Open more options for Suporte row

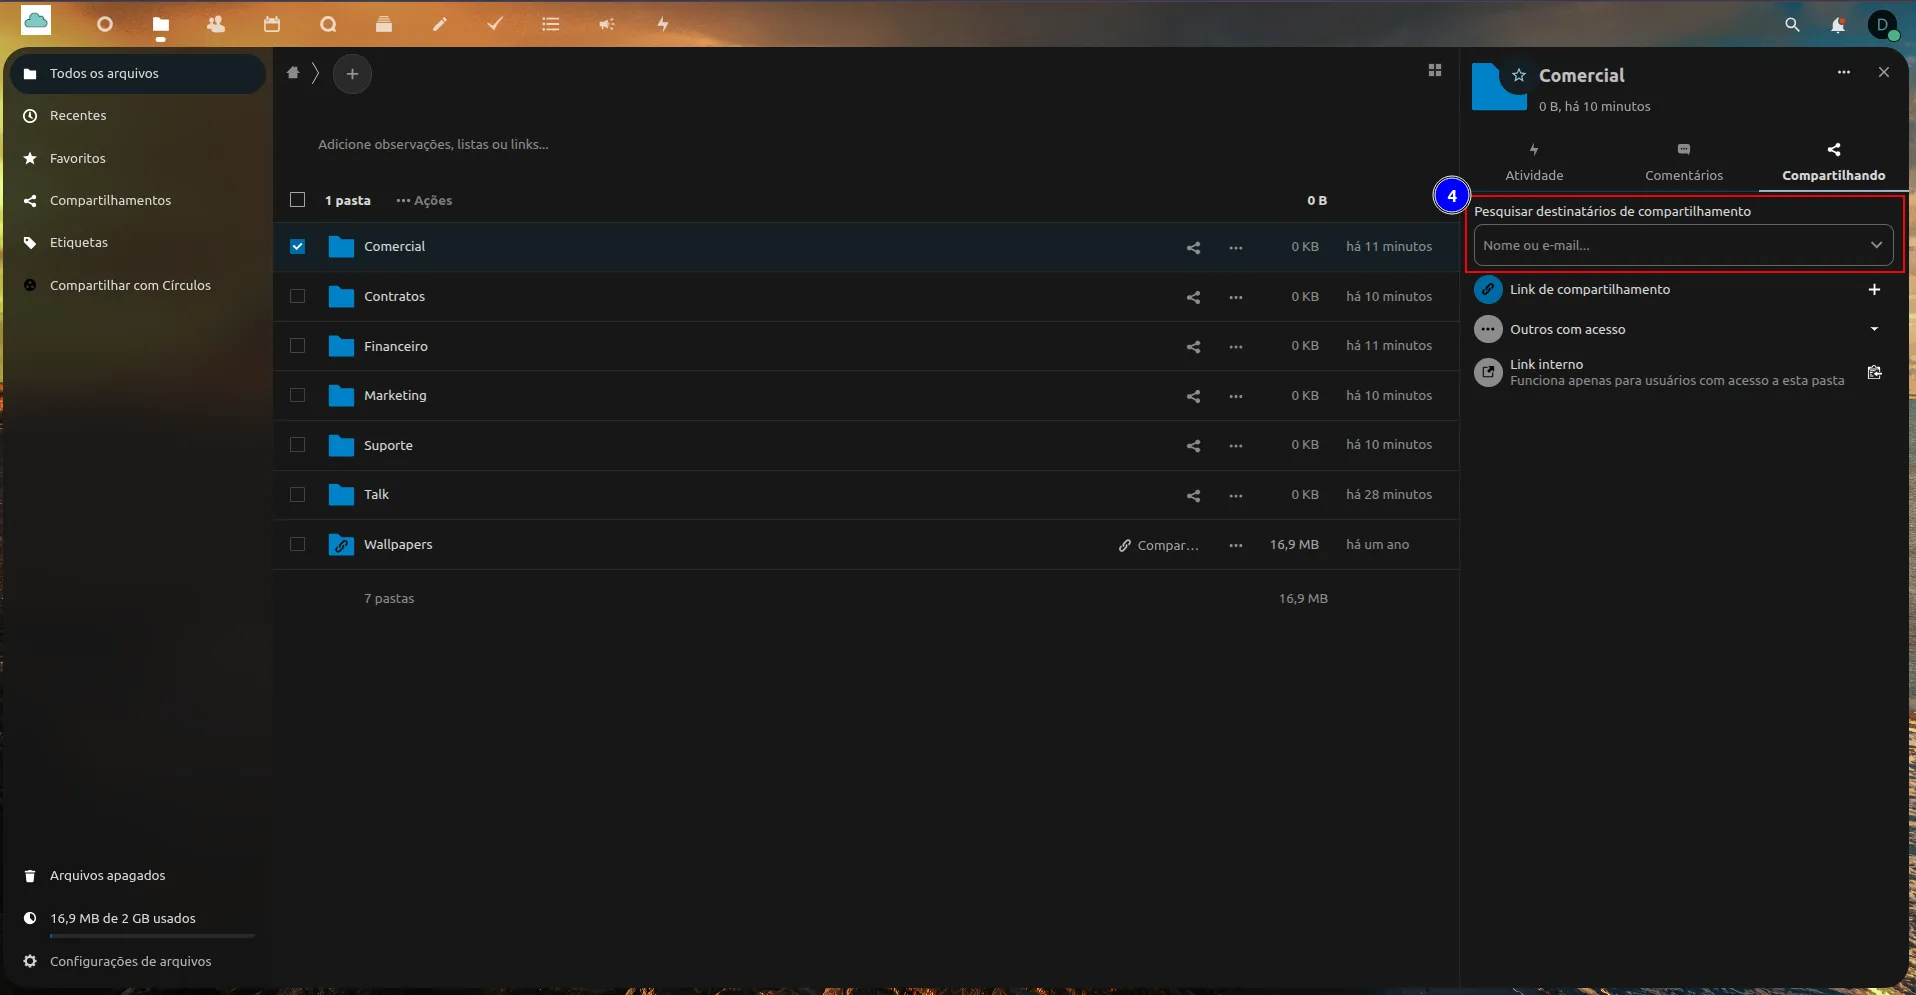pyautogui.click(x=1236, y=446)
